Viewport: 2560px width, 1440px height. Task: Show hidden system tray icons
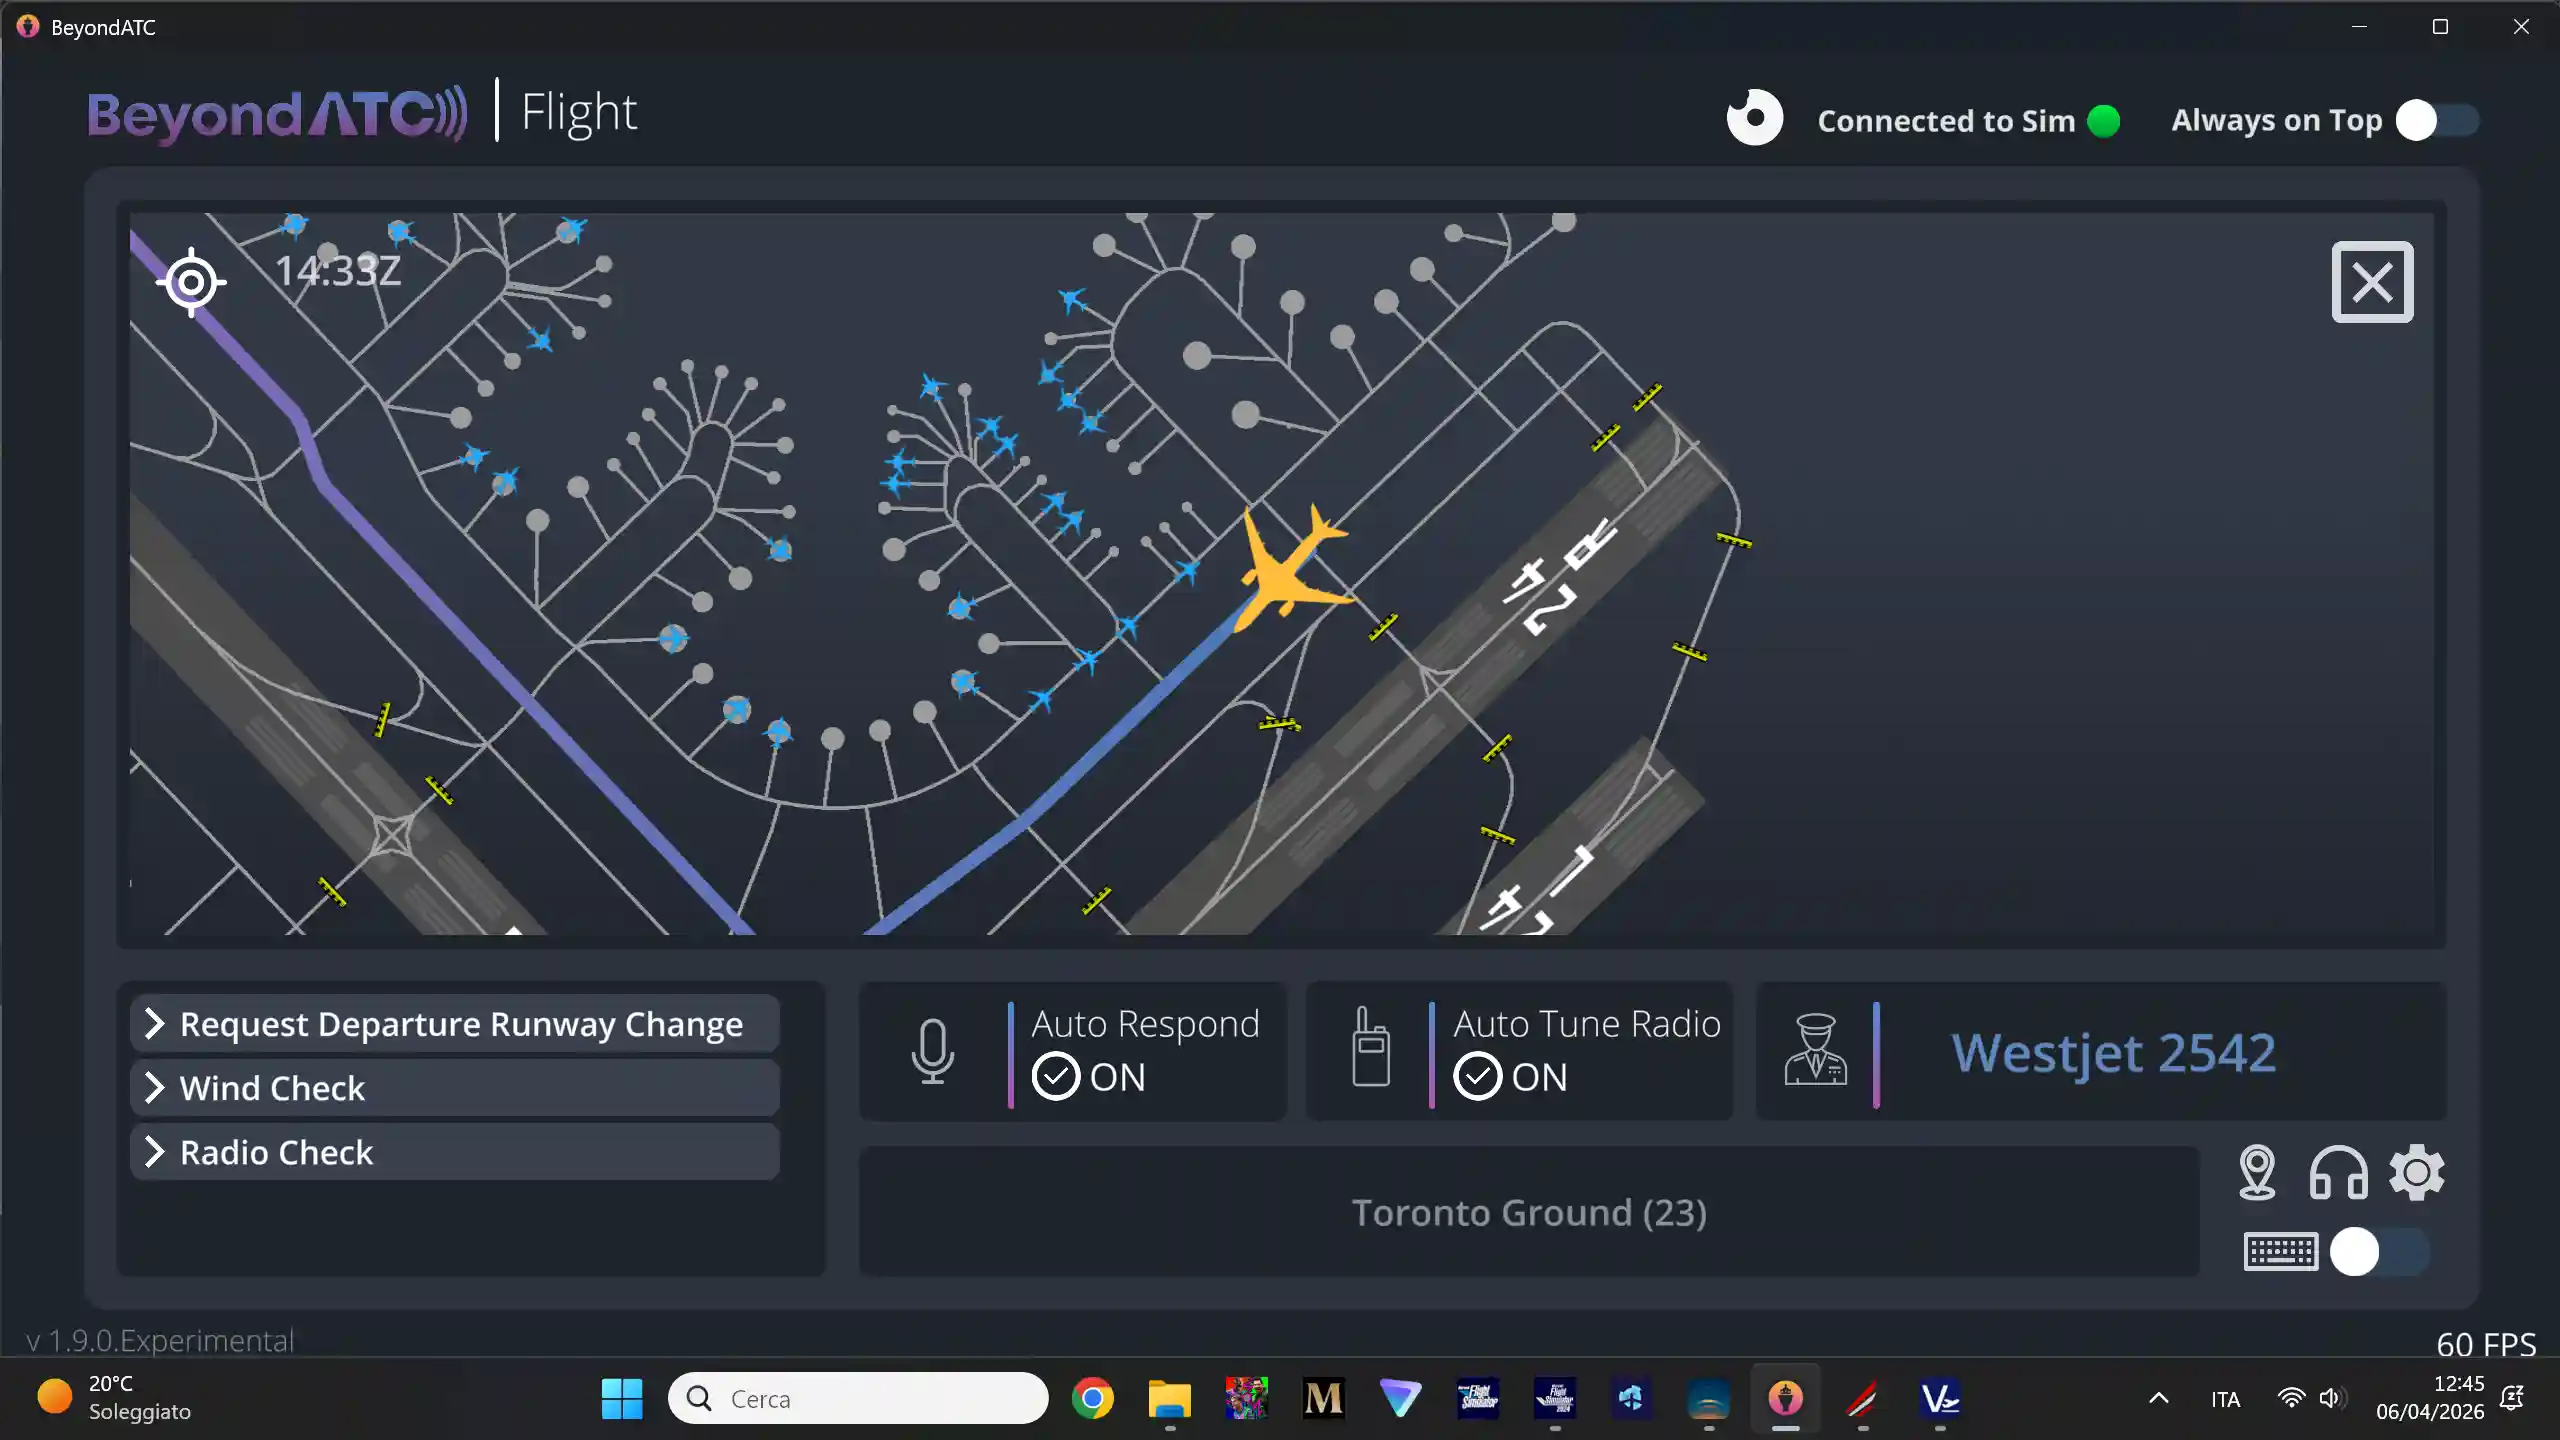[2159, 1398]
